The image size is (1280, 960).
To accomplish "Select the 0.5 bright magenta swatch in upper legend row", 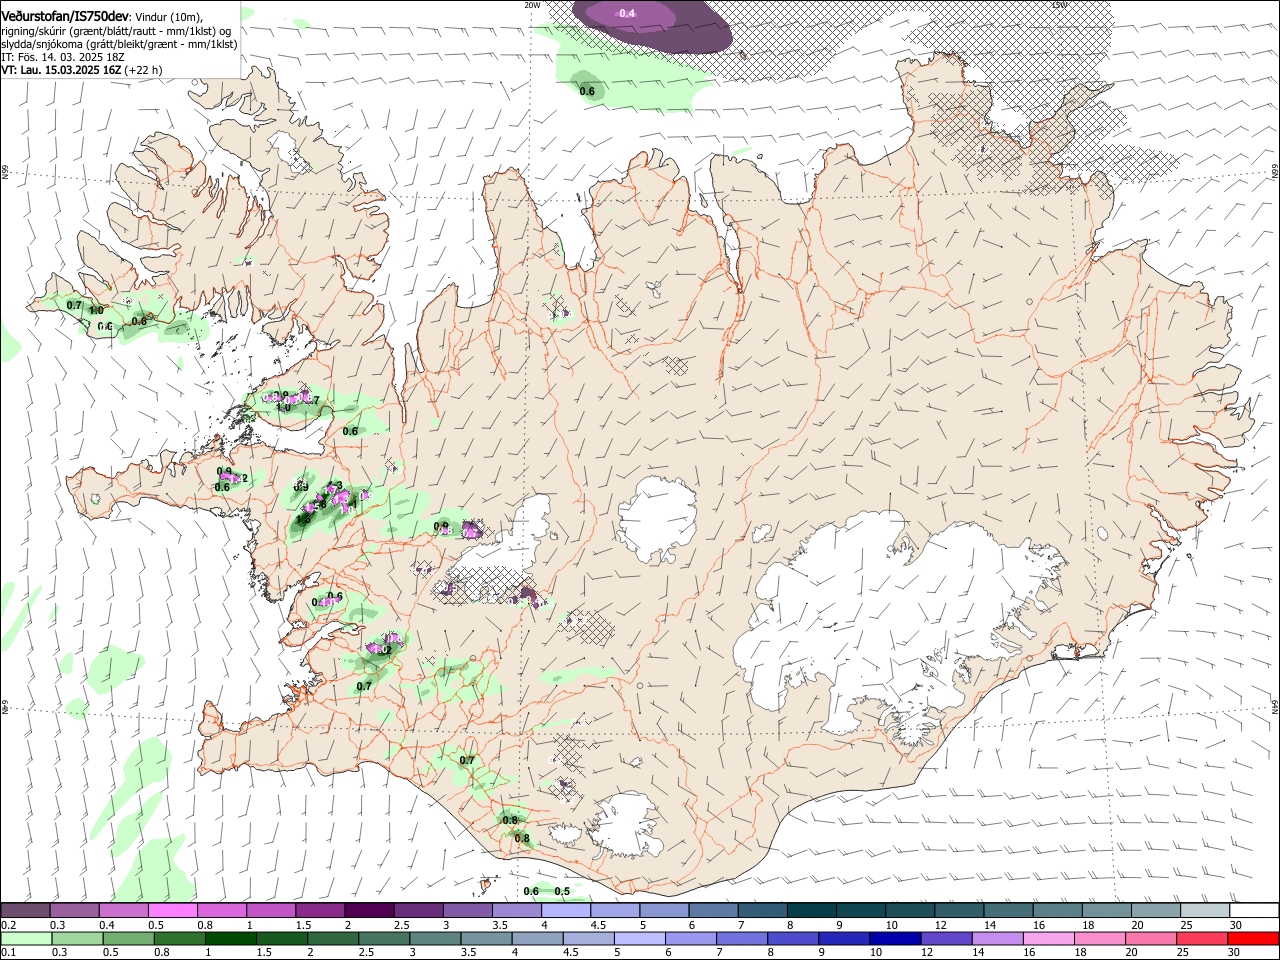I will coord(172,911).
